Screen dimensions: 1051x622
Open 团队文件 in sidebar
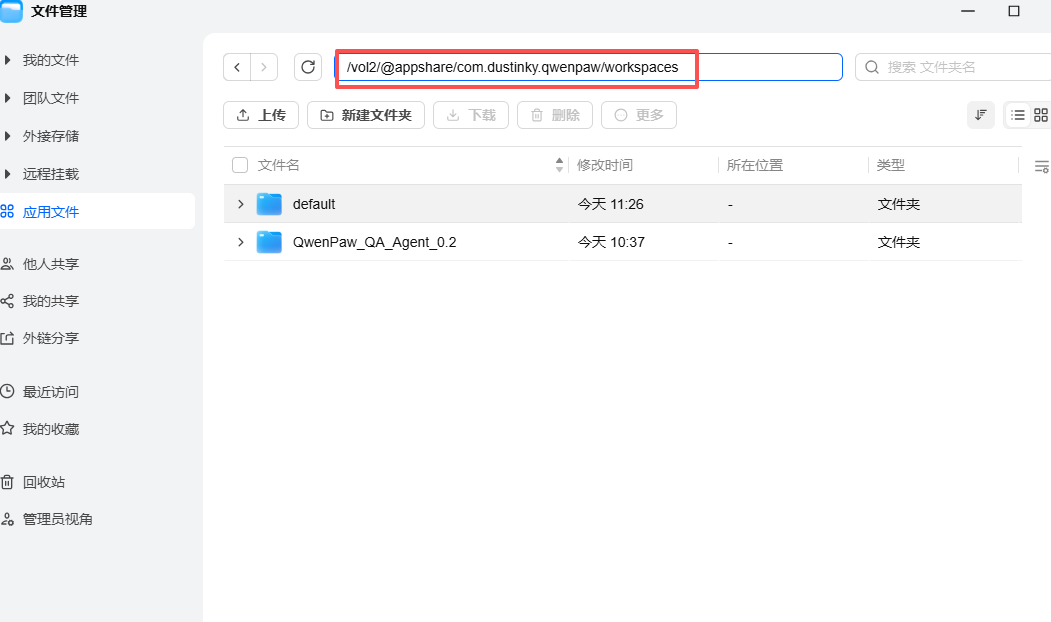coord(51,98)
